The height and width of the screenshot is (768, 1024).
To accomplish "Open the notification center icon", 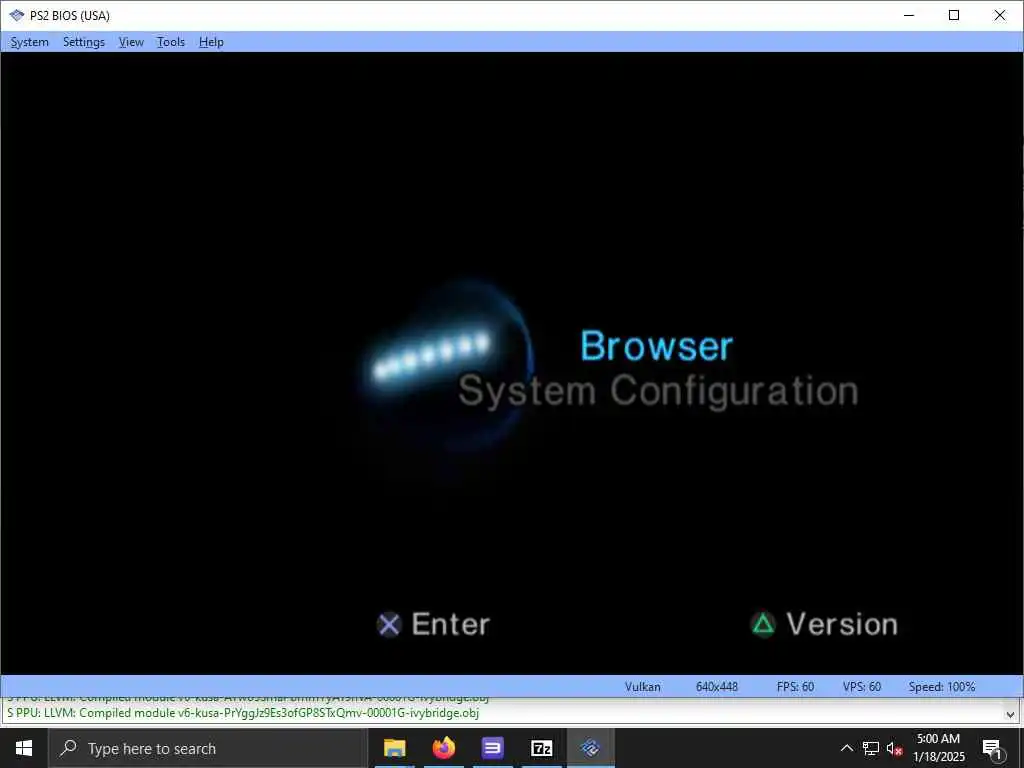I will pos(992,749).
